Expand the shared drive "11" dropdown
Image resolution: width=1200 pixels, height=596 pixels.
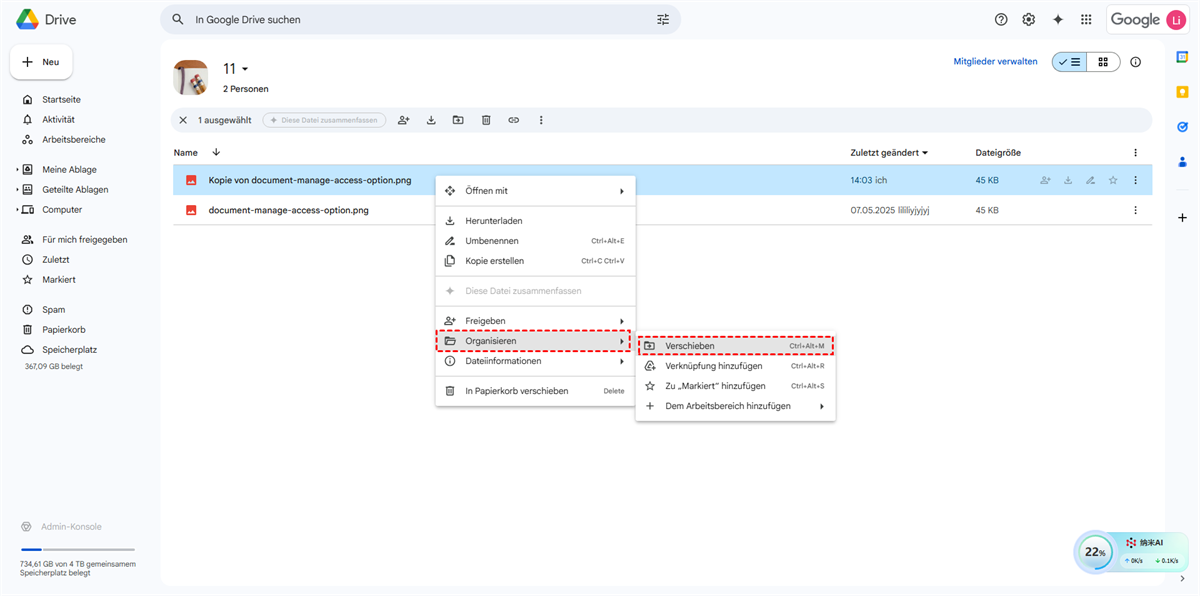click(245, 69)
